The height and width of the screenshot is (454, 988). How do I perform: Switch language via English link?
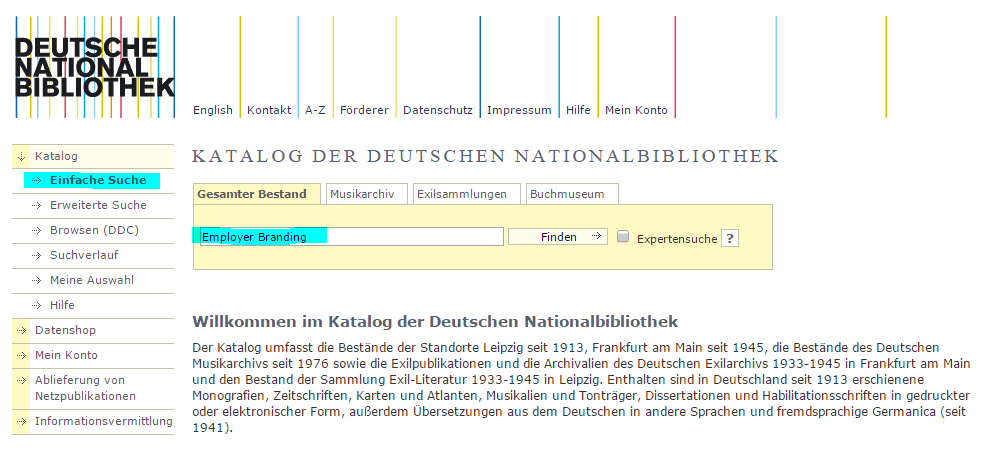[x=212, y=110]
